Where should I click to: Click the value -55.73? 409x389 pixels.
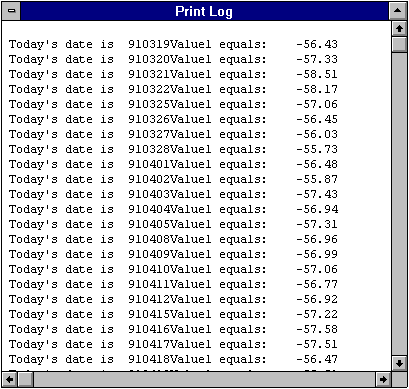(x=317, y=149)
